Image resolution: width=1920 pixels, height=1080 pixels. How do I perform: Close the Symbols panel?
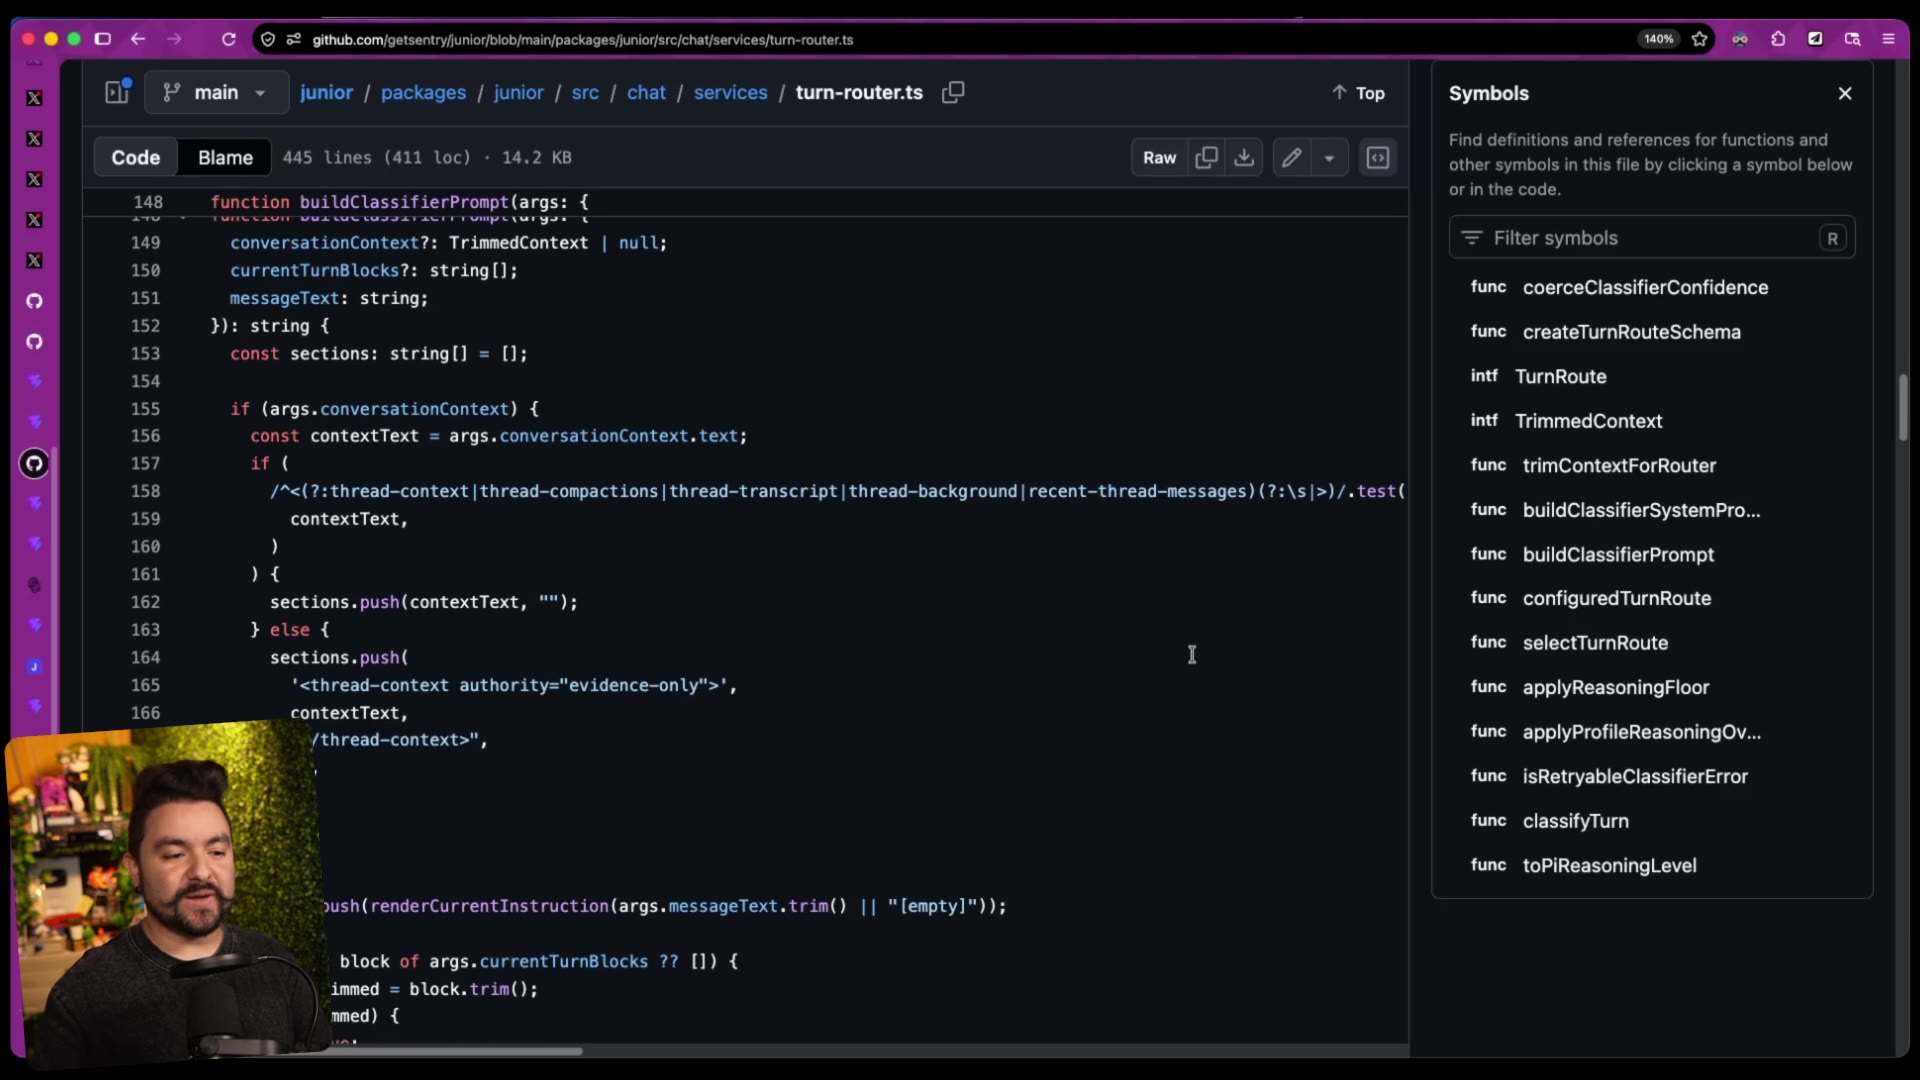(x=1845, y=93)
